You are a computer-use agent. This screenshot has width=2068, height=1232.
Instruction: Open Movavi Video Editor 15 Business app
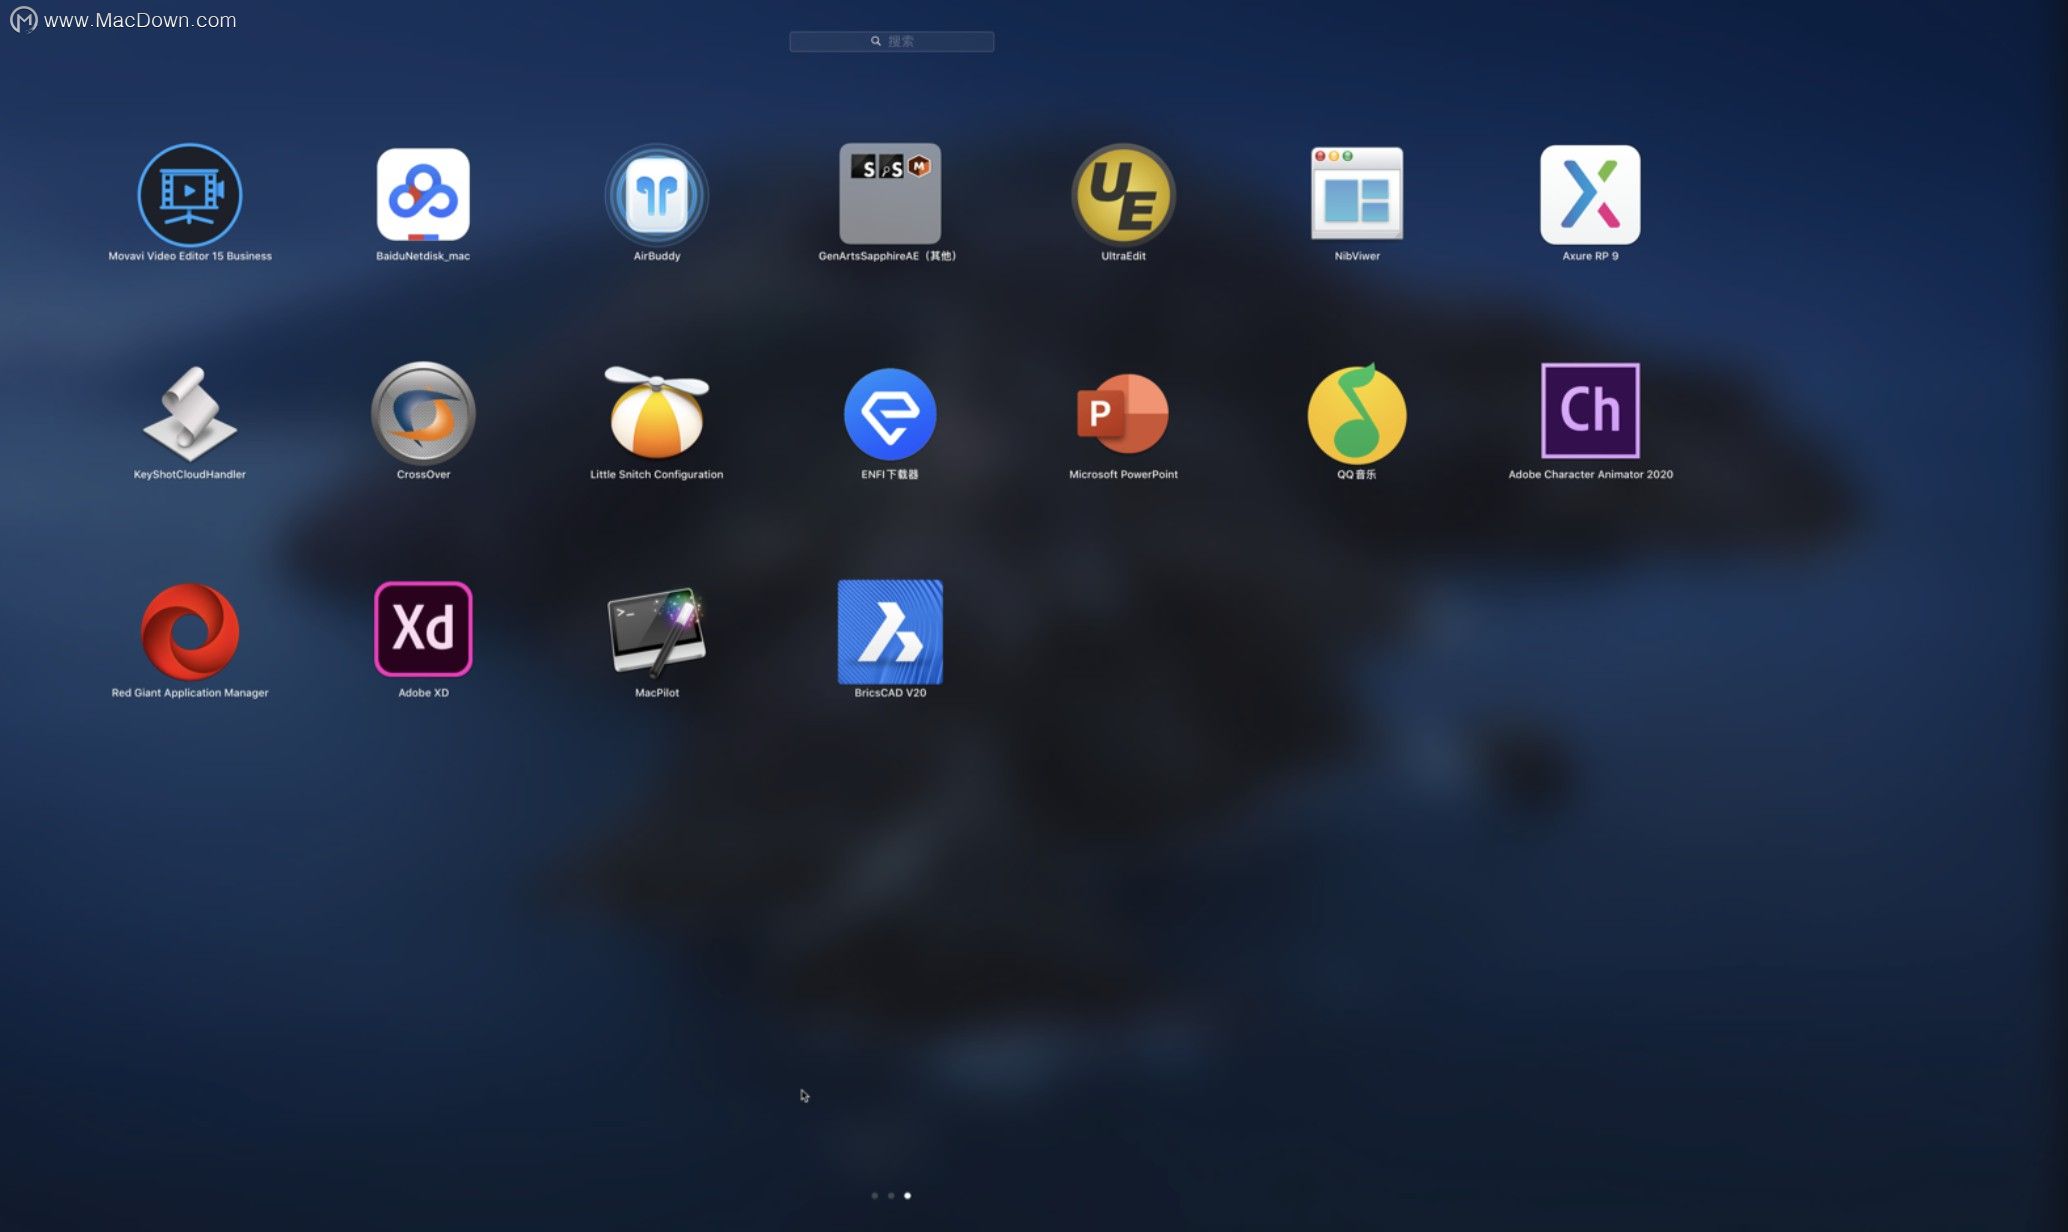click(190, 195)
